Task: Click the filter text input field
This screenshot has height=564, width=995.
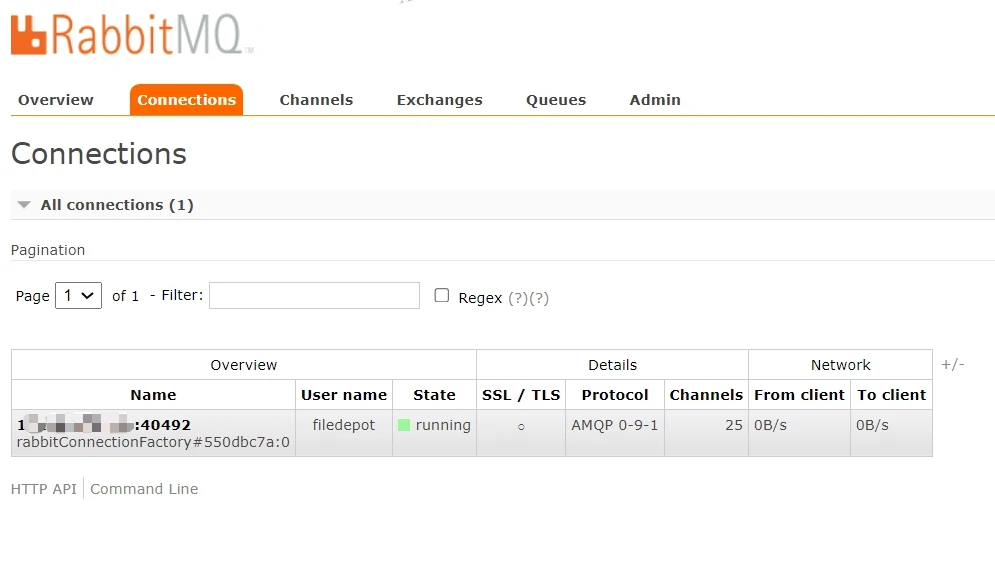Action: (x=314, y=296)
